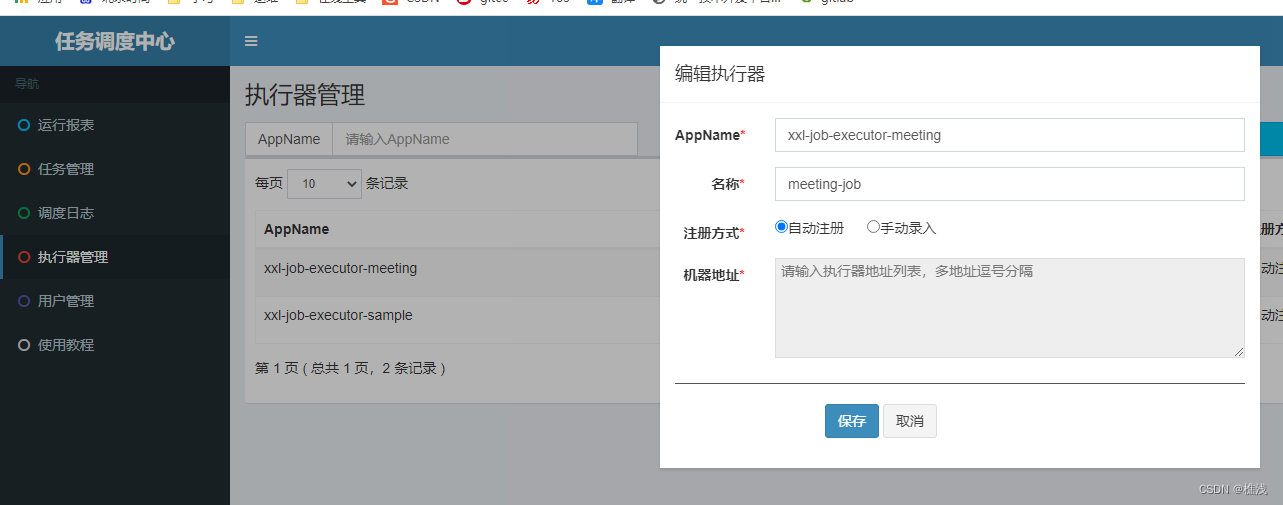Click the 机器地址 textarea resize handle

pos(1239,352)
